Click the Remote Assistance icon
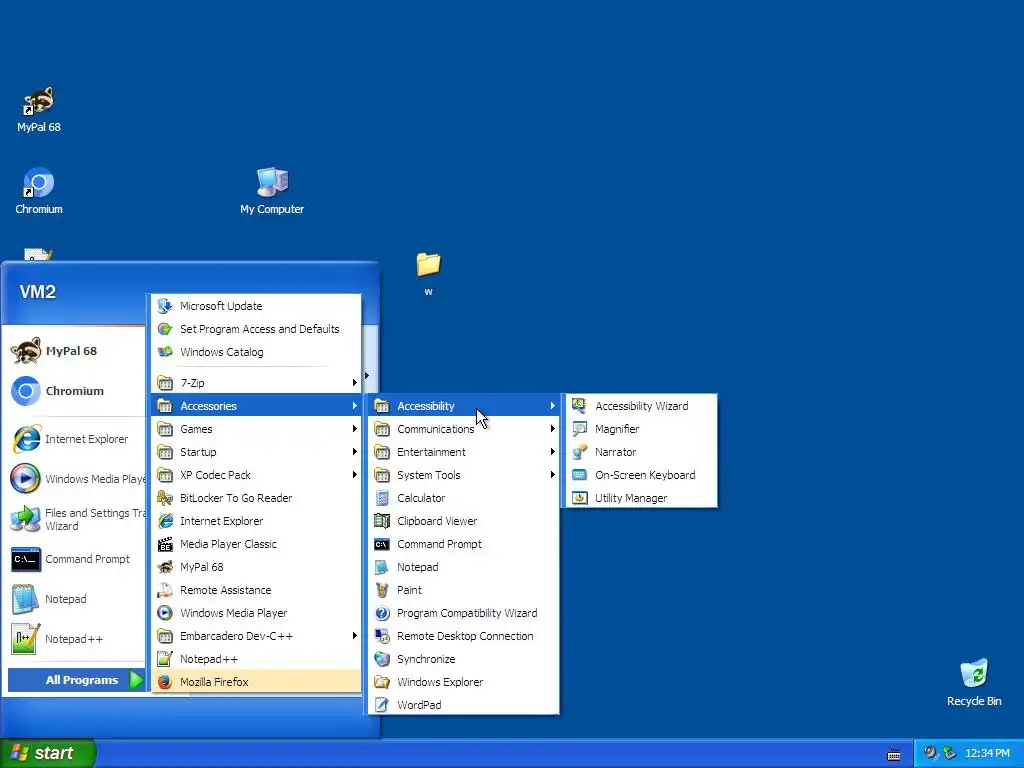Viewport: 1024px width, 768px height. [x=165, y=590]
